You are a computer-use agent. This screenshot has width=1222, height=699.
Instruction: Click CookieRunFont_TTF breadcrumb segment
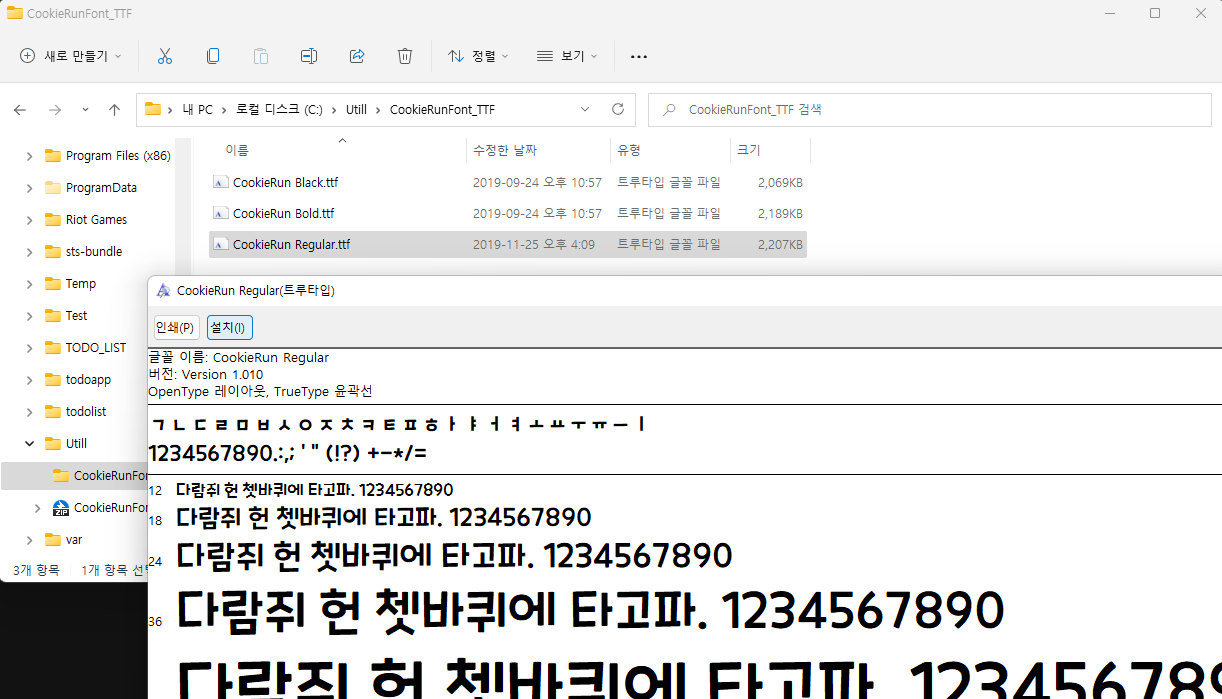pos(442,110)
